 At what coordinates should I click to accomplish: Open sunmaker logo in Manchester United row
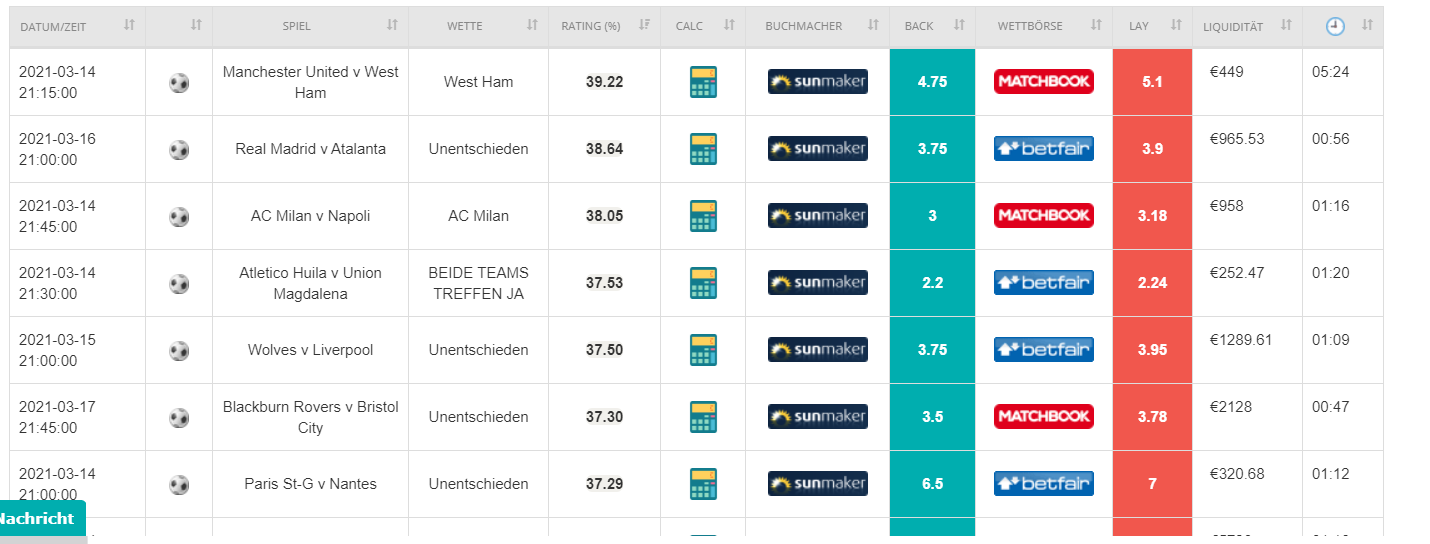click(818, 82)
